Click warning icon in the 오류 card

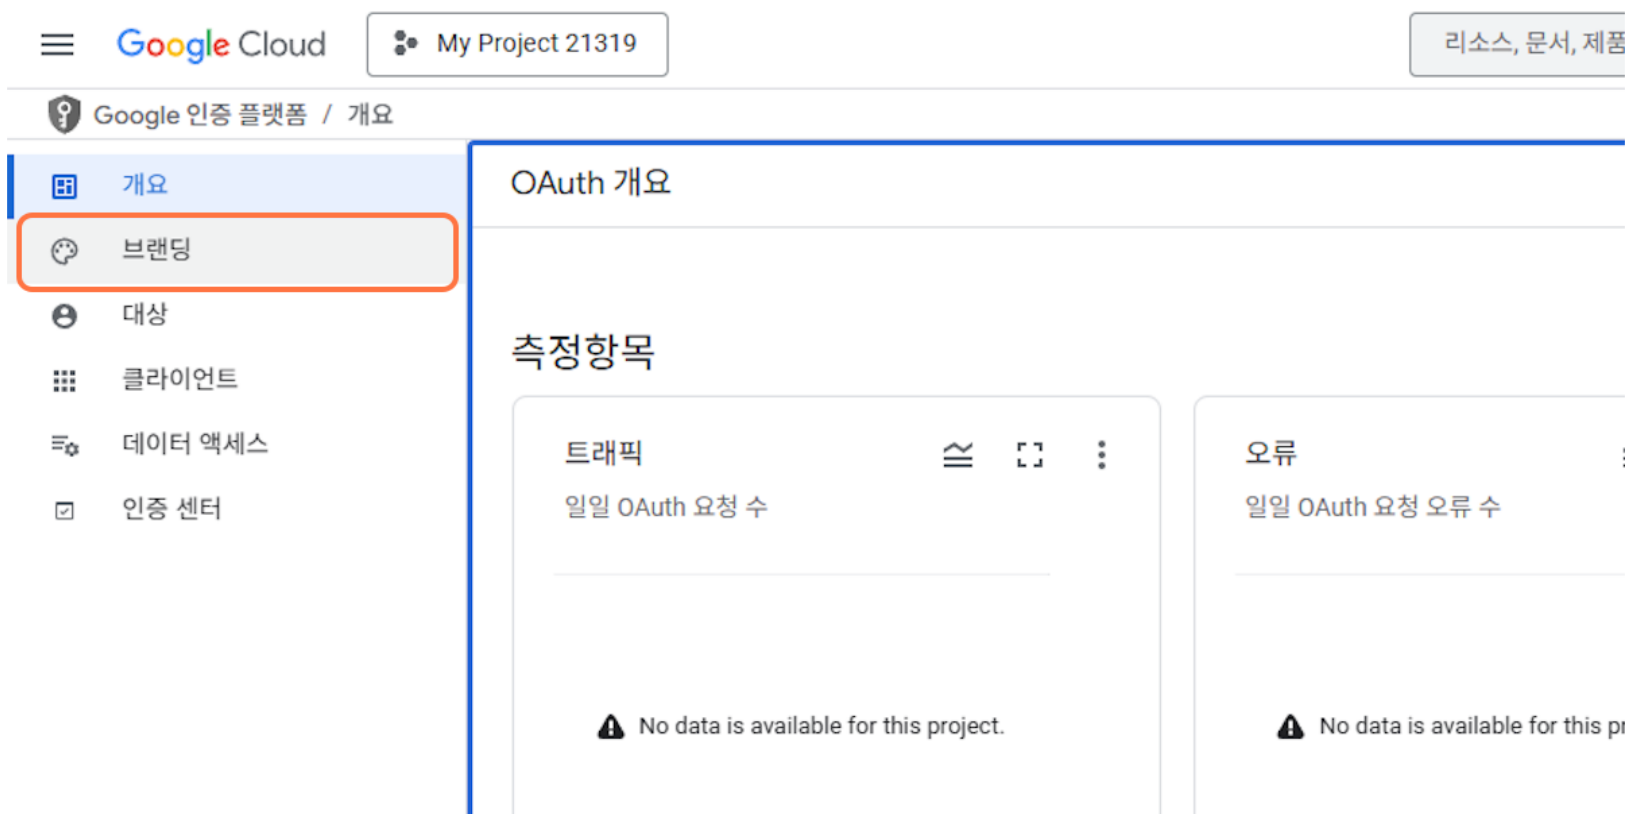[x=1291, y=727]
